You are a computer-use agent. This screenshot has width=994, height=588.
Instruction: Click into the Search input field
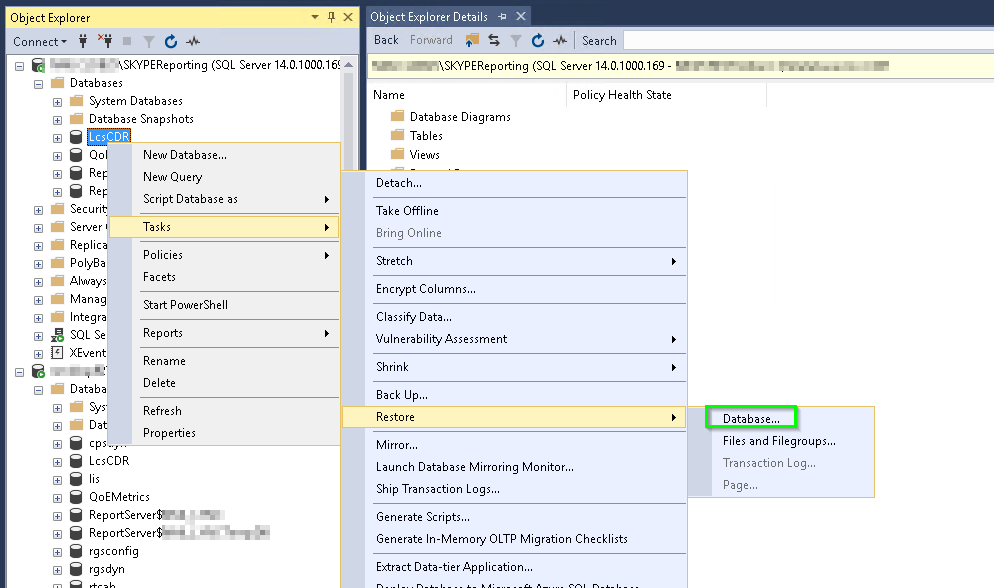800,40
